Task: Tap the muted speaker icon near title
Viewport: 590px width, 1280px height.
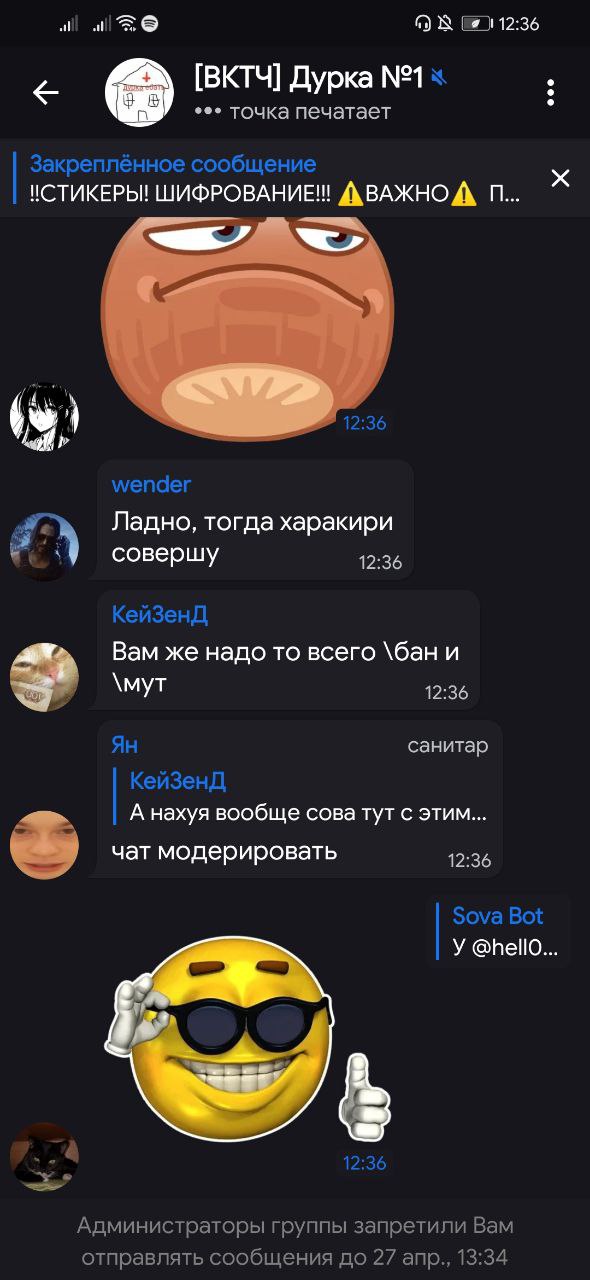Action: point(440,77)
